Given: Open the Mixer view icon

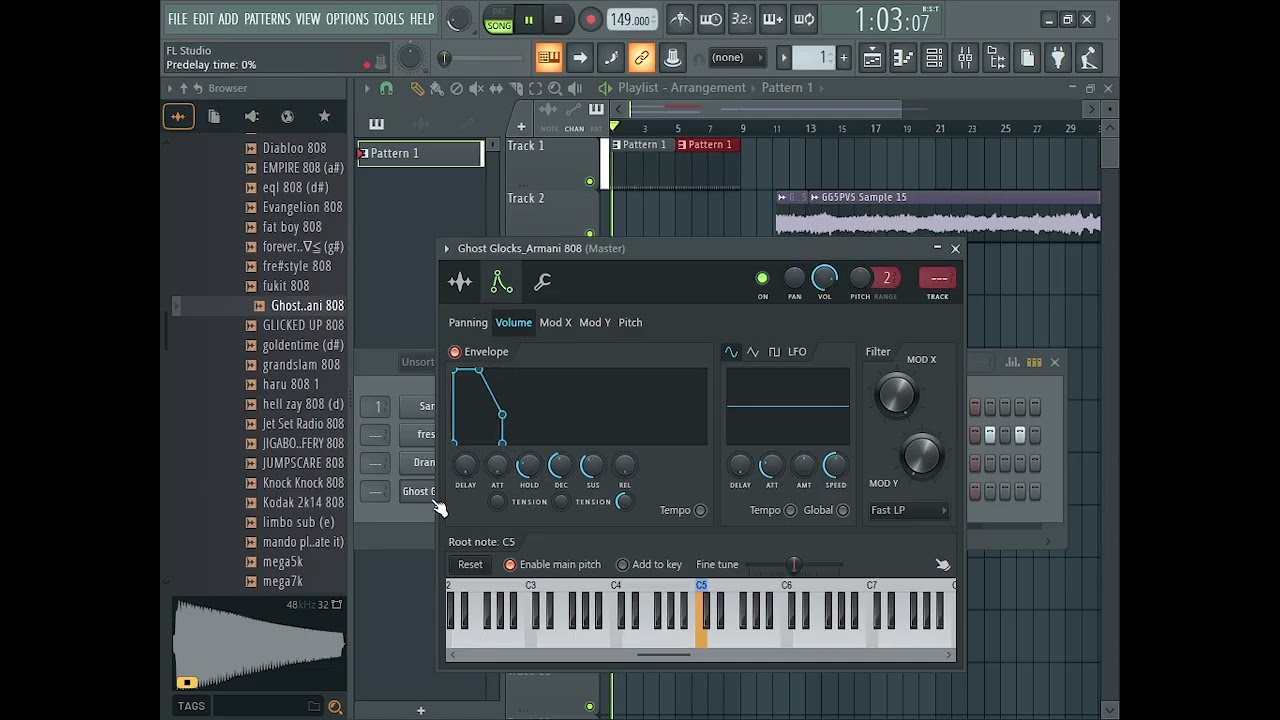Looking at the screenshot, I should click(x=965, y=58).
